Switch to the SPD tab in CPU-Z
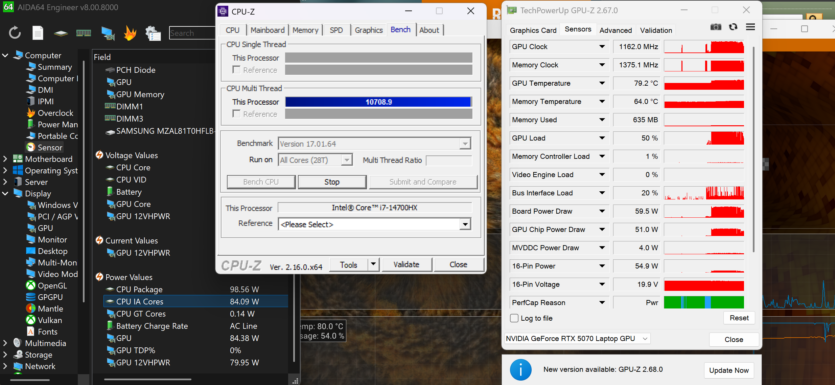 pos(336,30)
